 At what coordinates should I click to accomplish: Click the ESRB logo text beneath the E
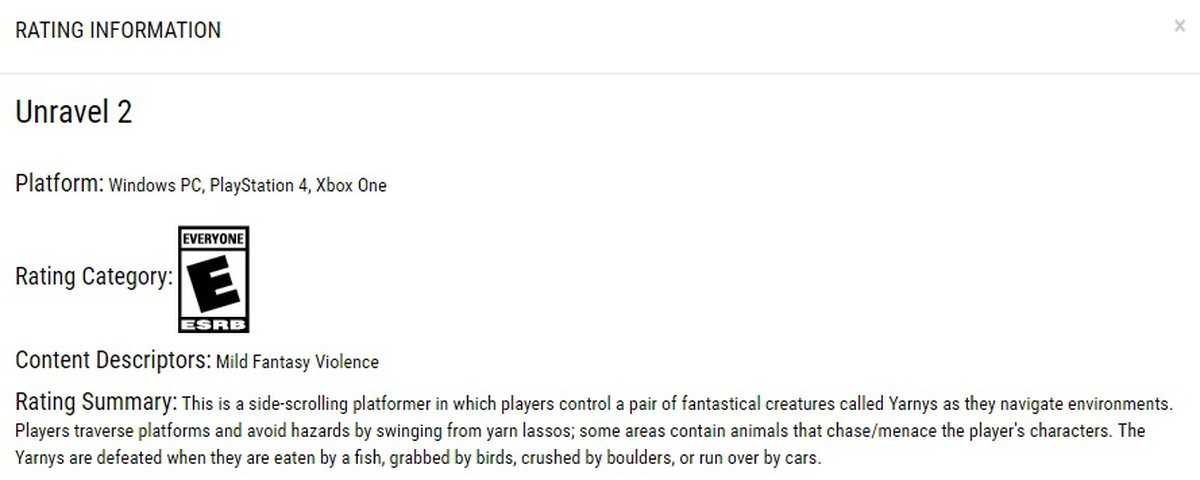(x=213, y=324)
